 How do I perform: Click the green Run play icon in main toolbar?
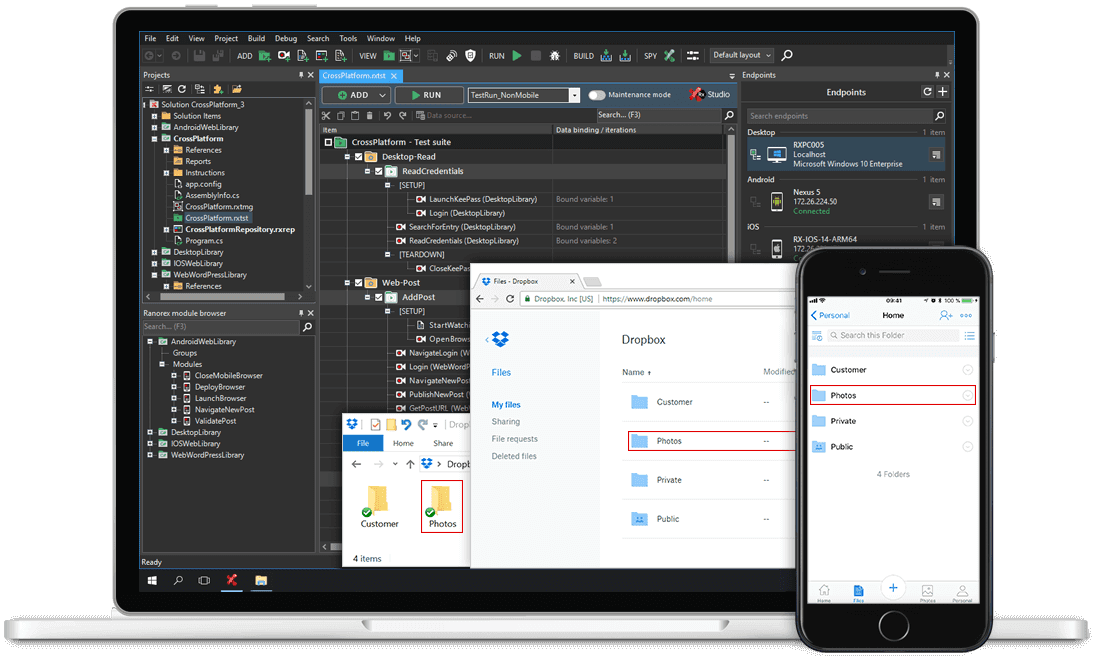(517, 55)
